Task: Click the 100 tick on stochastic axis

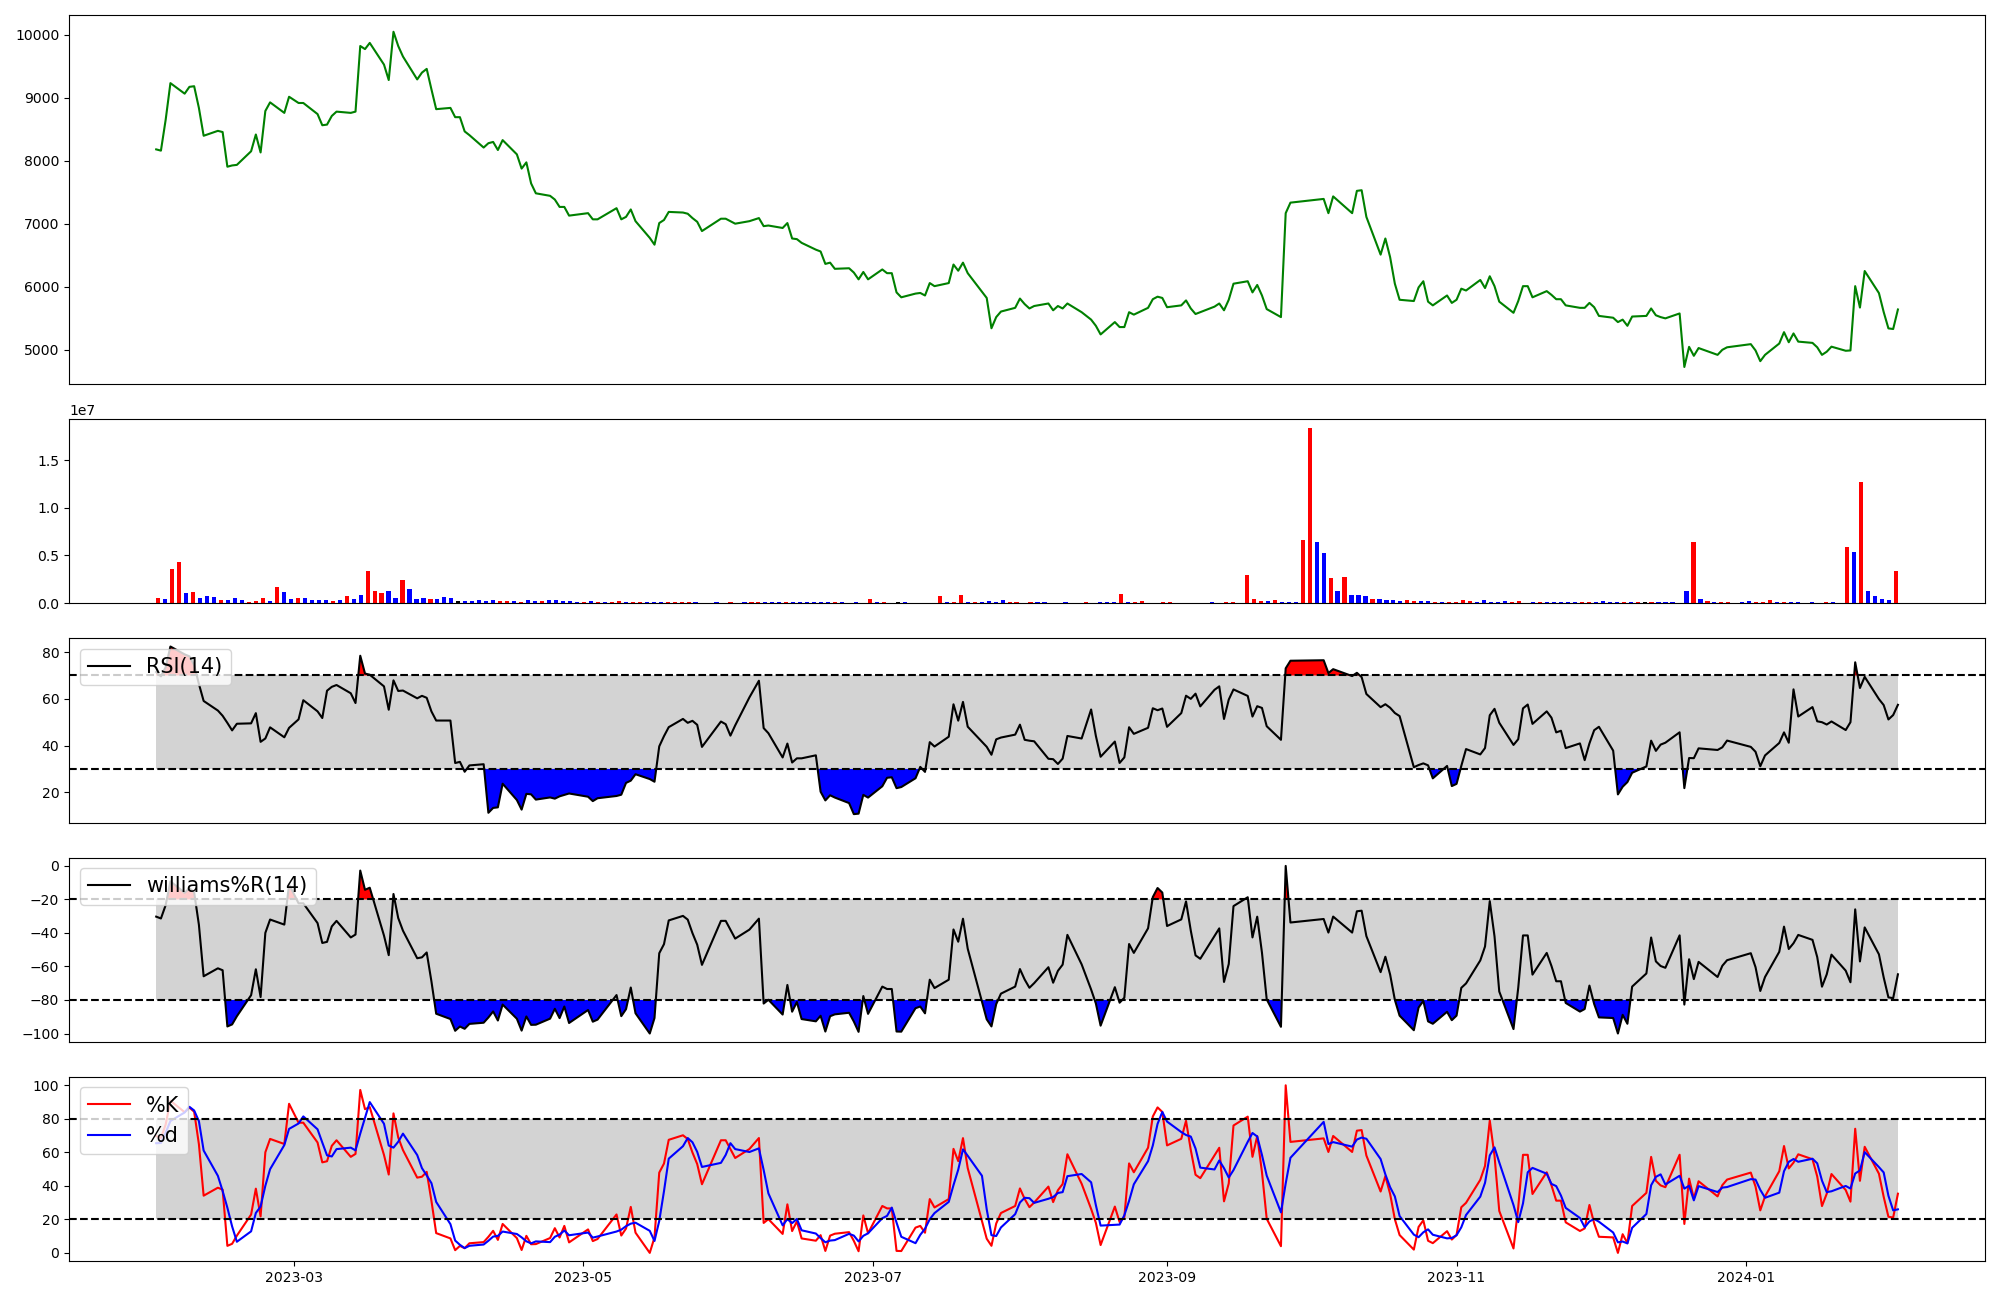Action: pos(46,1086)
